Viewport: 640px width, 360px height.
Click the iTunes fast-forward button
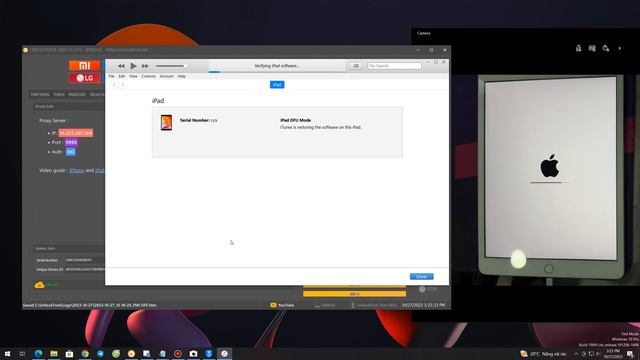[x=145, y=66]
